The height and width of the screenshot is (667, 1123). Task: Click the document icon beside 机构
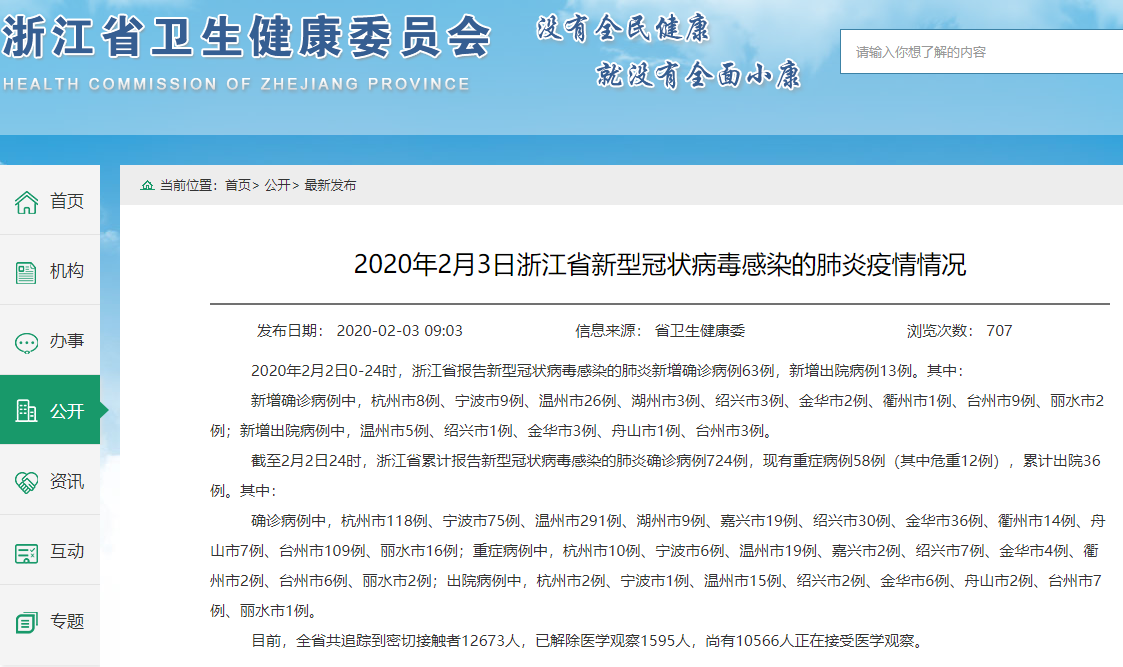(27, 272)
